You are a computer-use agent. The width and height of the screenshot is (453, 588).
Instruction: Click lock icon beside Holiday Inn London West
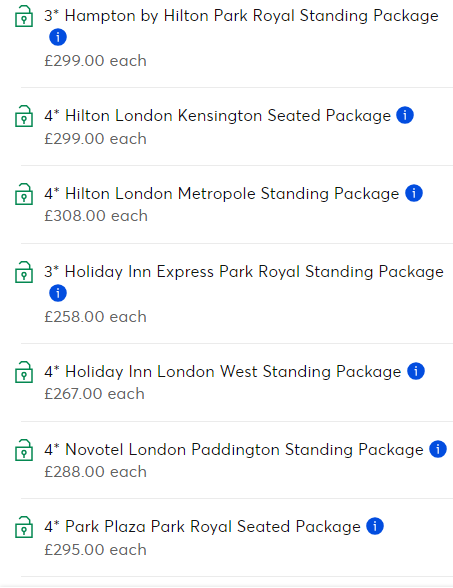coord(24,372)
